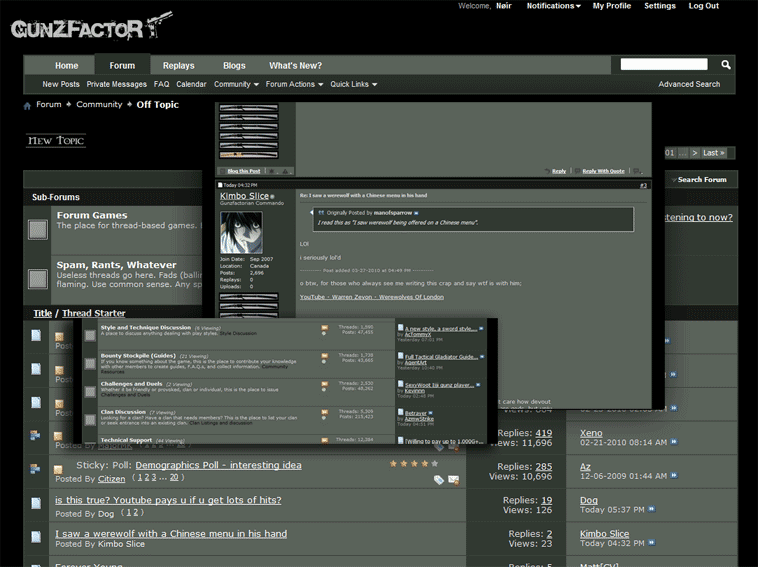Image resolution: width=758 pixels, height=567 pixels.
Task: Open My Profile from the top bar
Action: [612, 6]
